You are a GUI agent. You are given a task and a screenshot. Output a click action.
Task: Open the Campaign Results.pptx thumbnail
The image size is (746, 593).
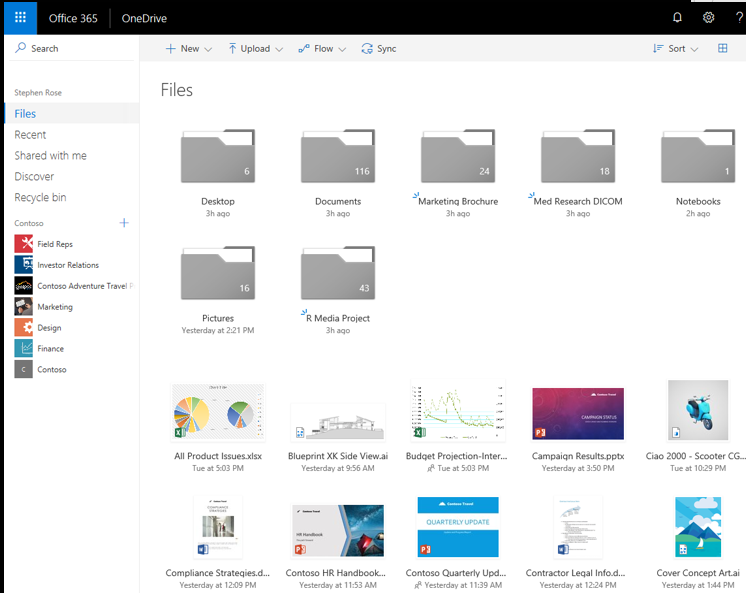click(578, 414)
